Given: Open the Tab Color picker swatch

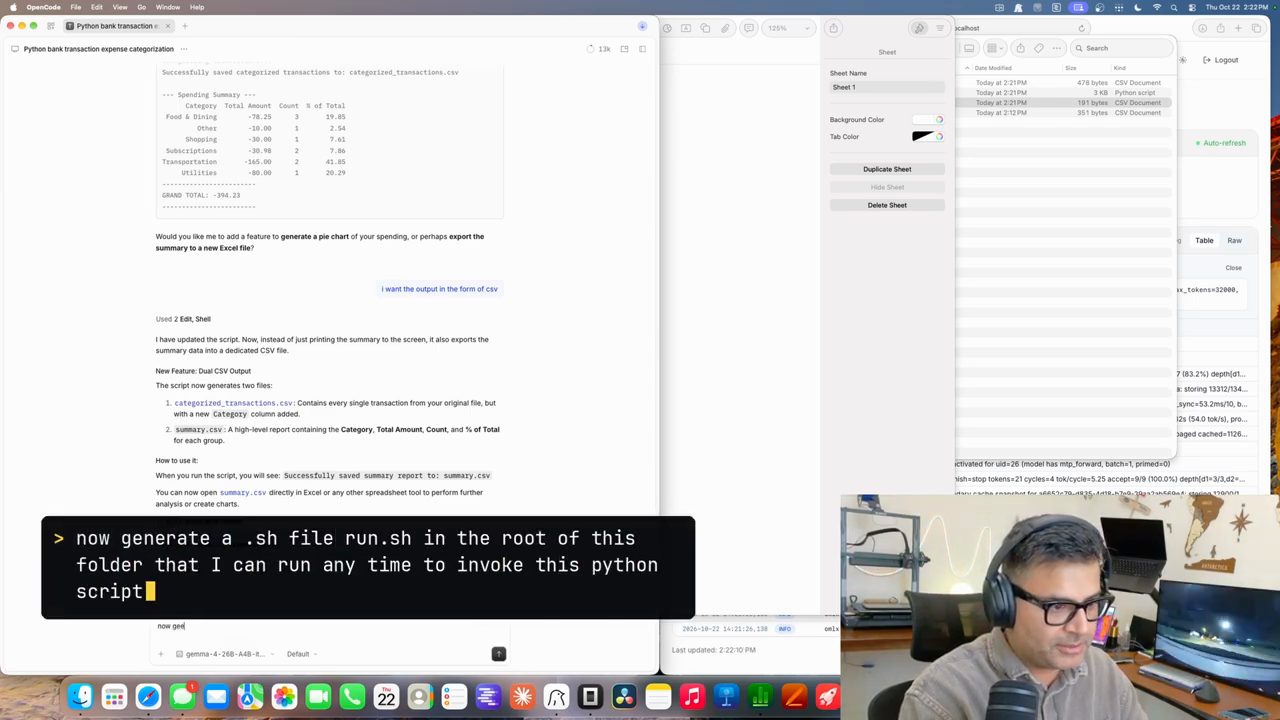Looking at the screenshot, I should tap(928, 137).
